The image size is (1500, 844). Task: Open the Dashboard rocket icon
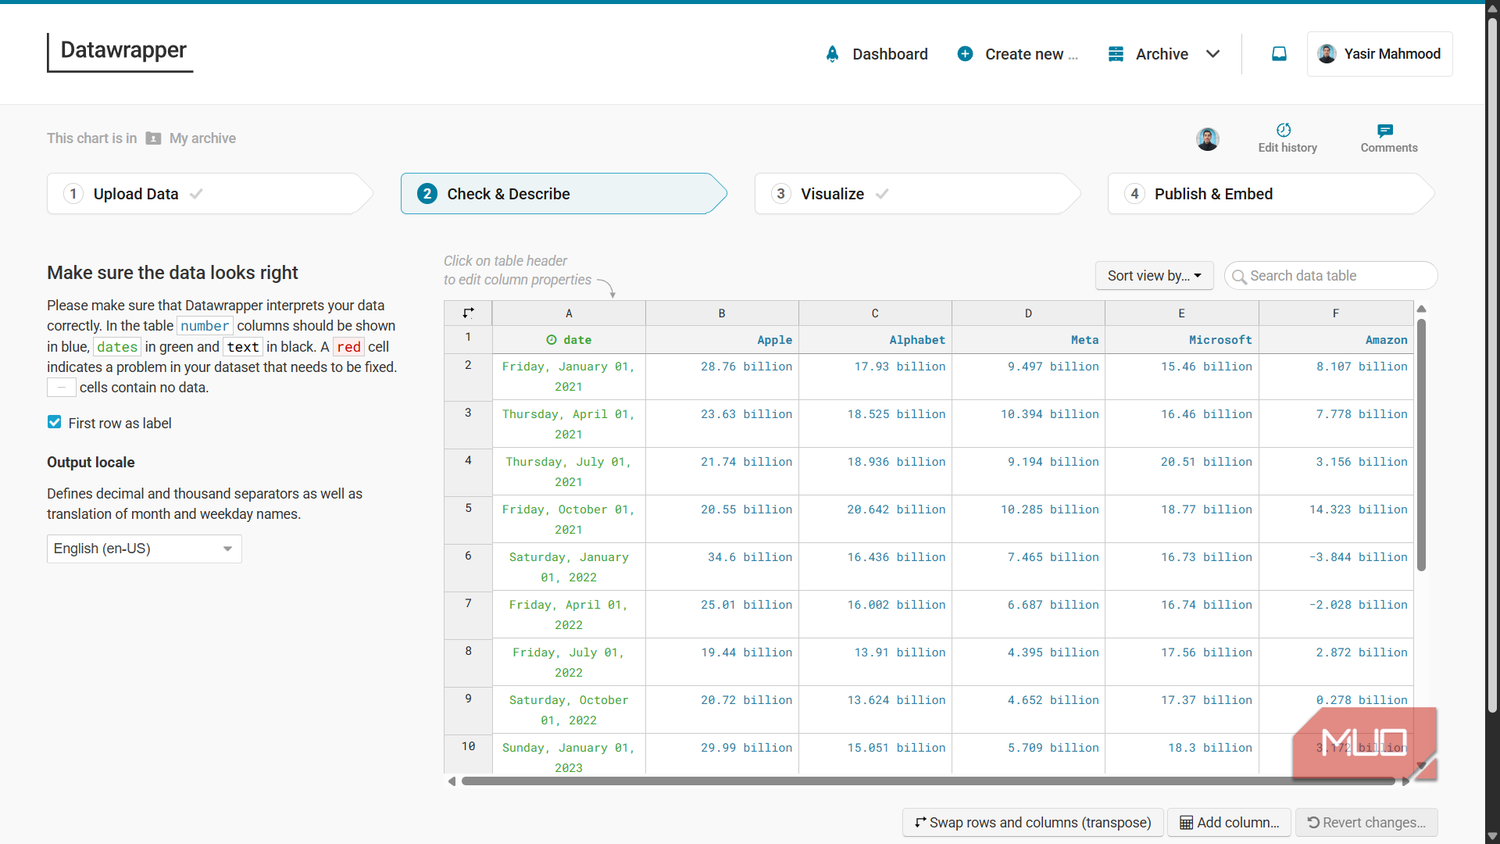pyautogui.click(x=832, y=54)
